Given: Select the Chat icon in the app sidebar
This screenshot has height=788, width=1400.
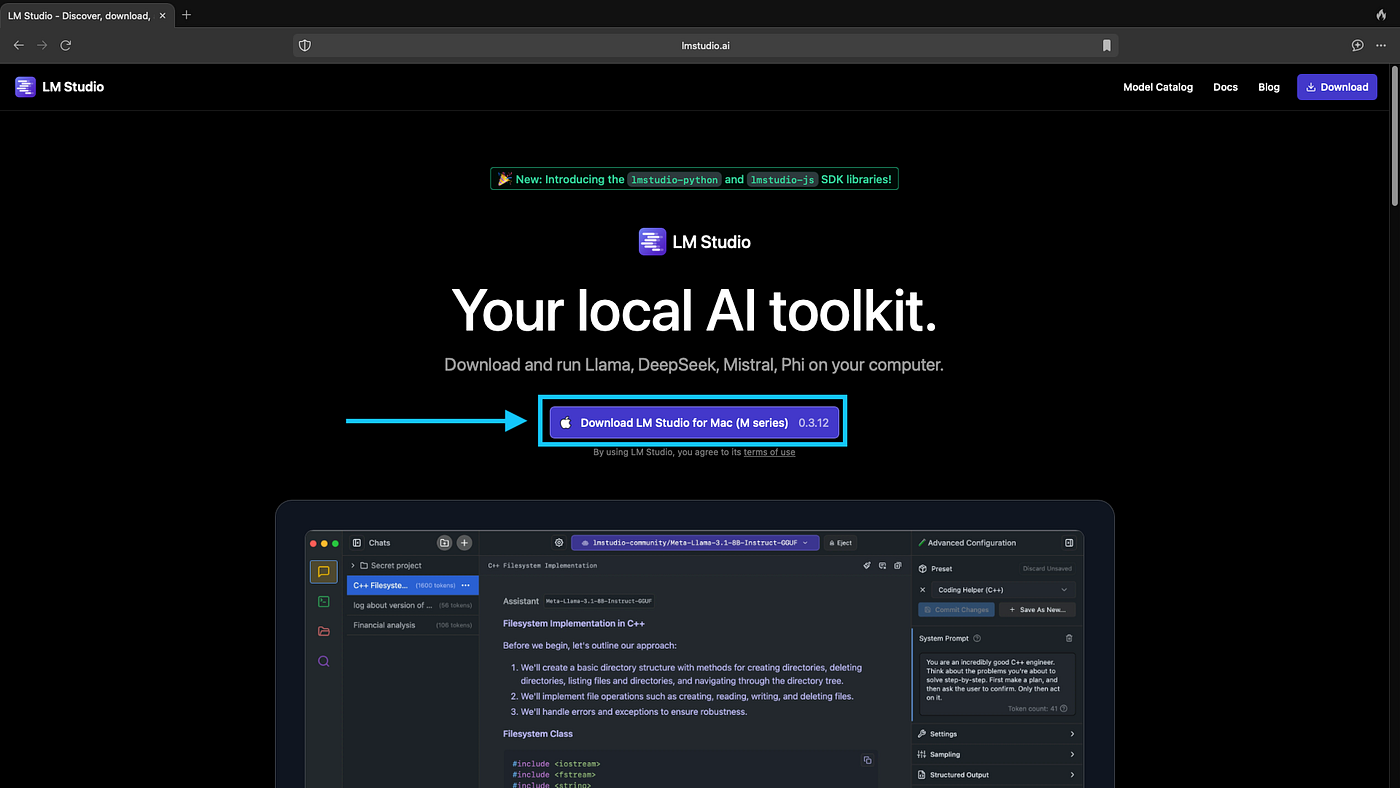Looking at the screenshot, I should tap(323, 572).
